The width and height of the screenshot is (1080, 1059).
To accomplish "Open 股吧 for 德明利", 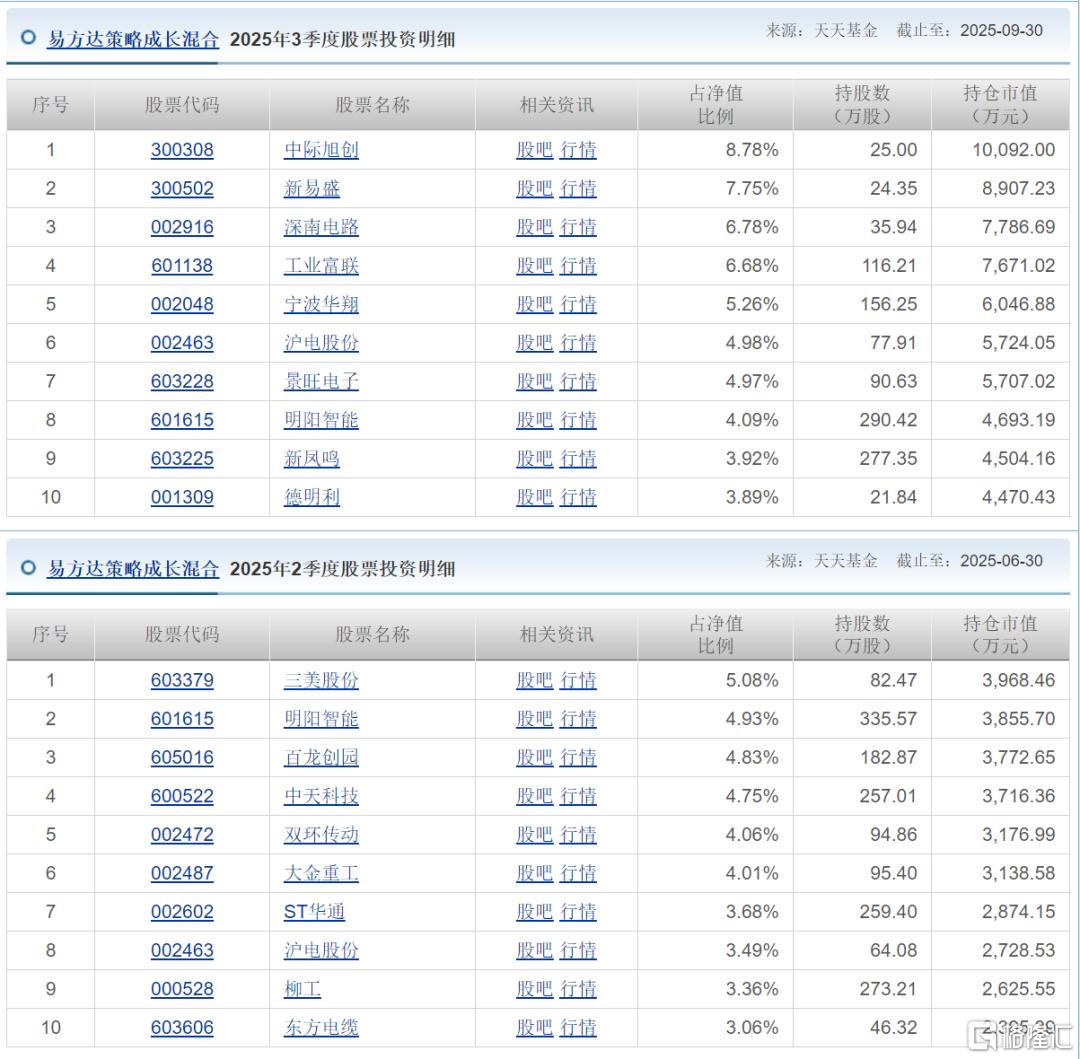I will click(x=534, y=497).
